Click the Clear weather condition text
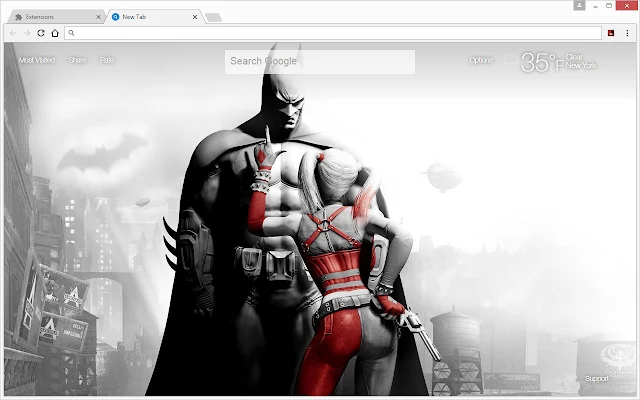Image resolution: width=640 pixels, height=400 pixels. [x=574, y=57]
